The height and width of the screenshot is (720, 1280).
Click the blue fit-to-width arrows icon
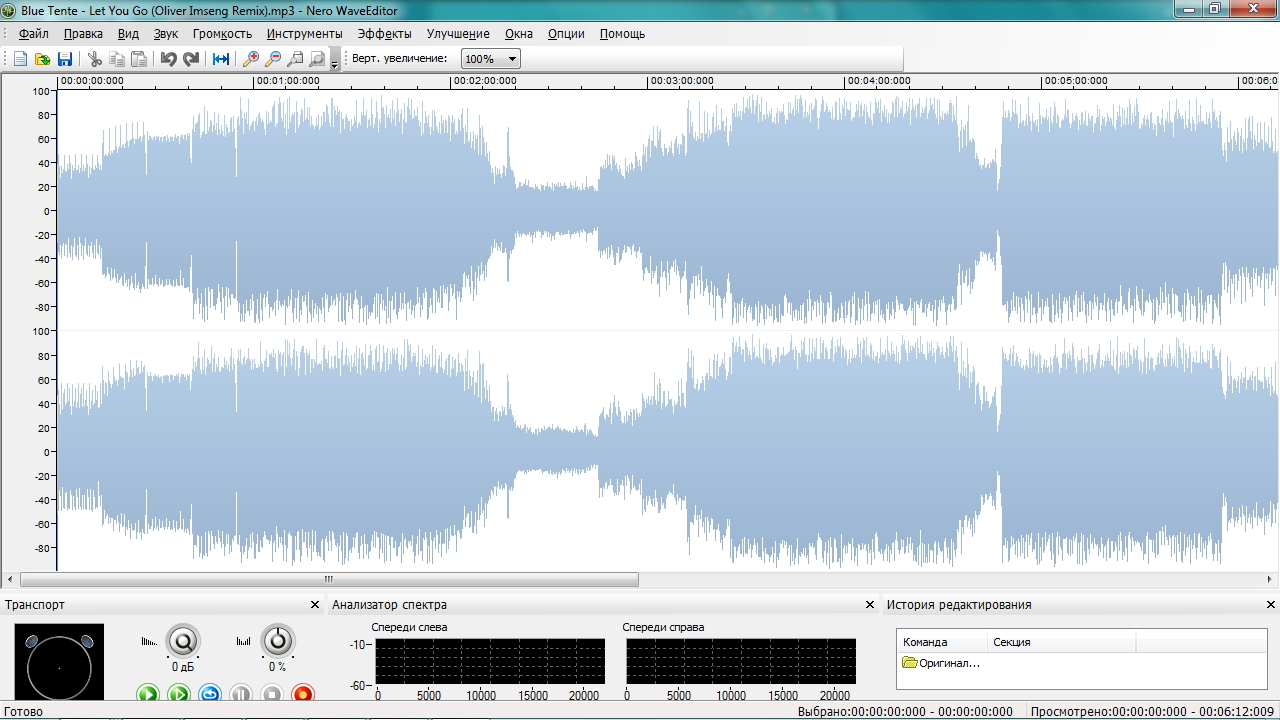click(x=221, y=59)
